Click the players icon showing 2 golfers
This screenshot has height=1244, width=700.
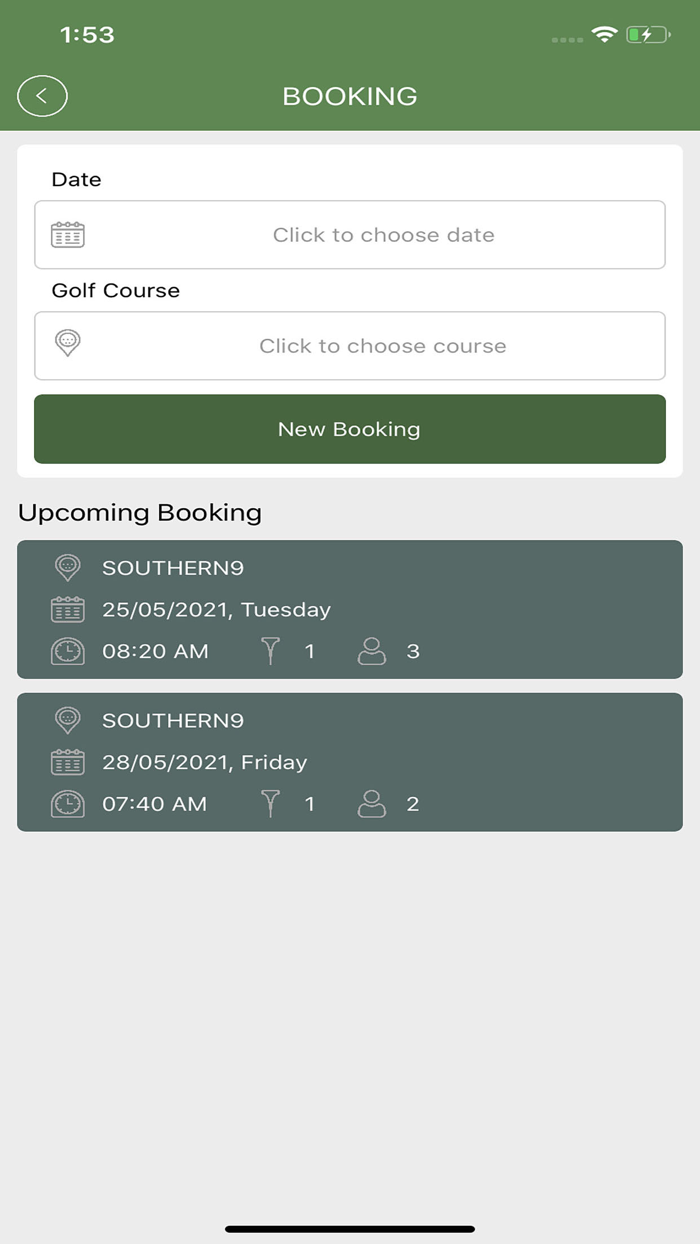pyautogui.click(x=372, y=803)
